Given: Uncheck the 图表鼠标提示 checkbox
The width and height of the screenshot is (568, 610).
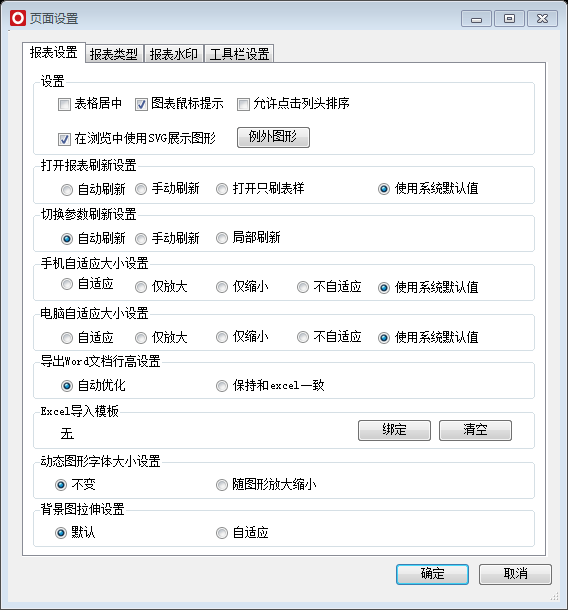Looking at the screenshot, I should point(141,104).
